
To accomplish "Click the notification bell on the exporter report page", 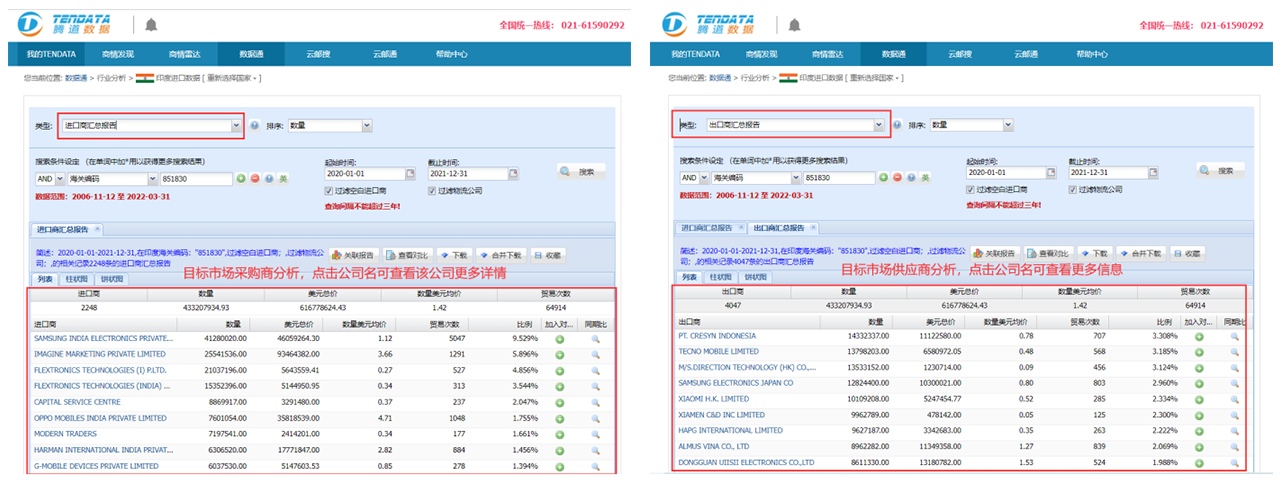I will [794, 24].
